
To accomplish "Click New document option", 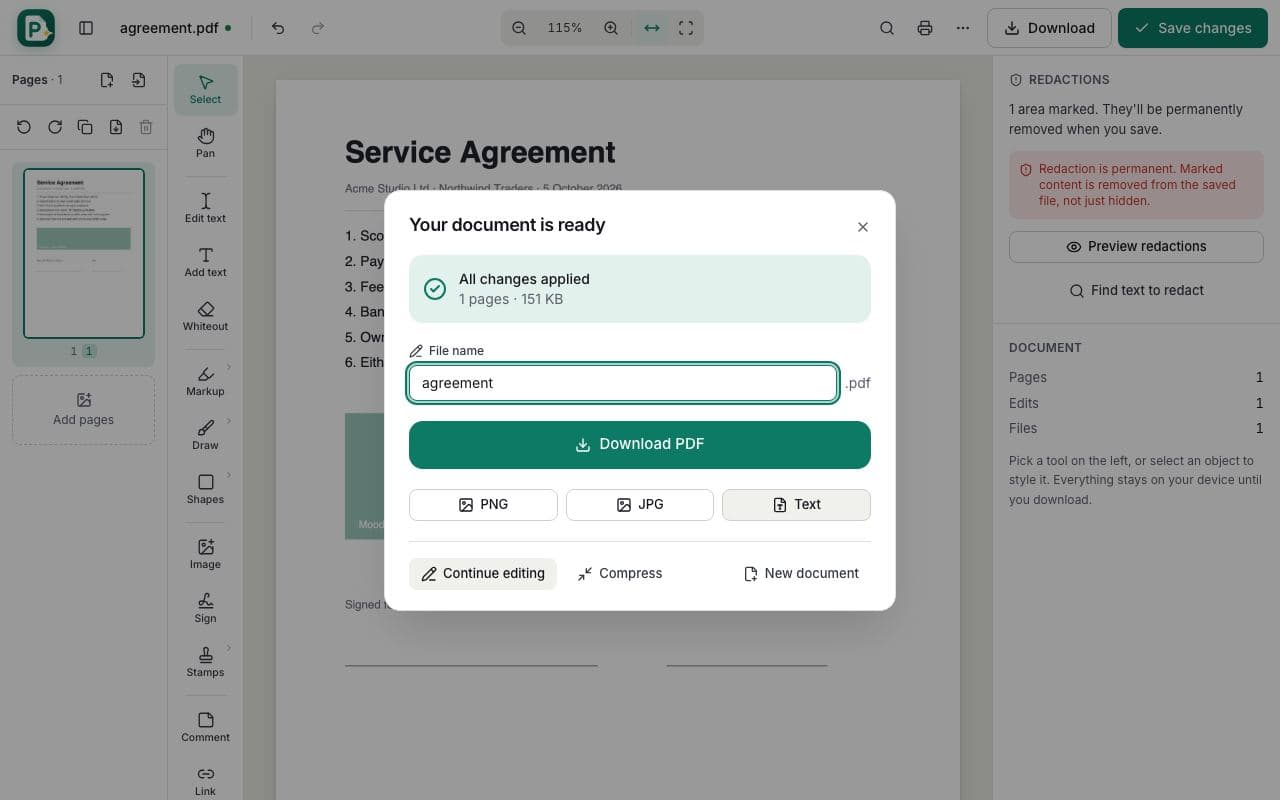I will (x=801, y=573).
